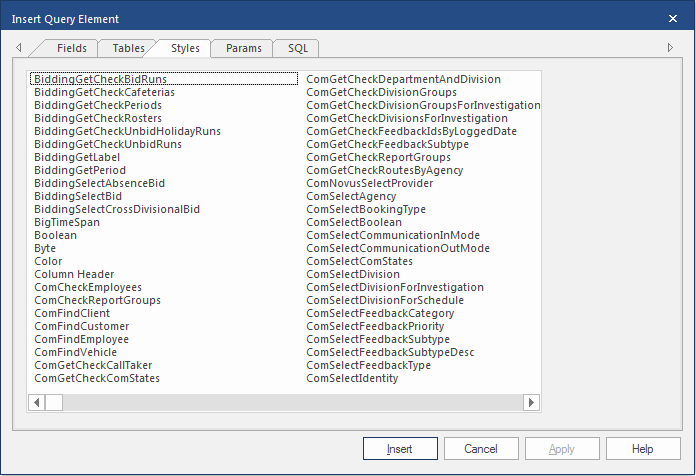Viewport: 696px width, 476px height.
Task: Select the Params tab
Action: (243, 48)
